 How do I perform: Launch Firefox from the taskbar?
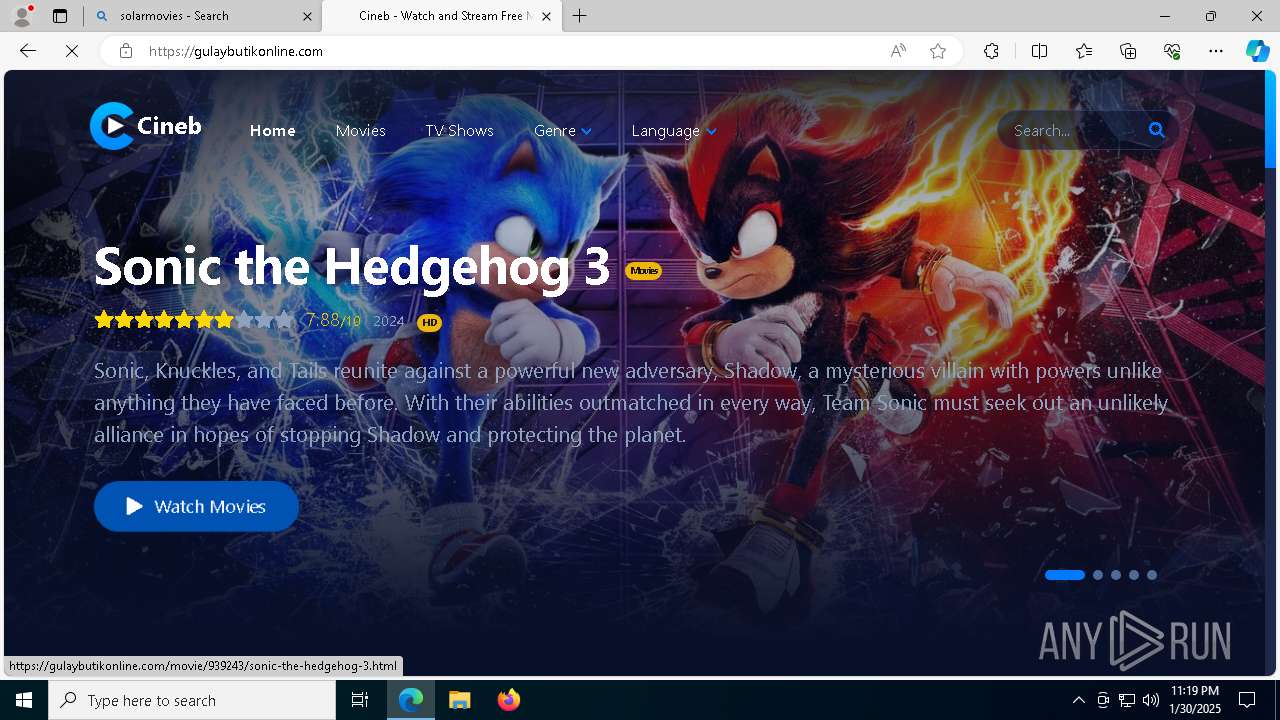click(509, 700)
